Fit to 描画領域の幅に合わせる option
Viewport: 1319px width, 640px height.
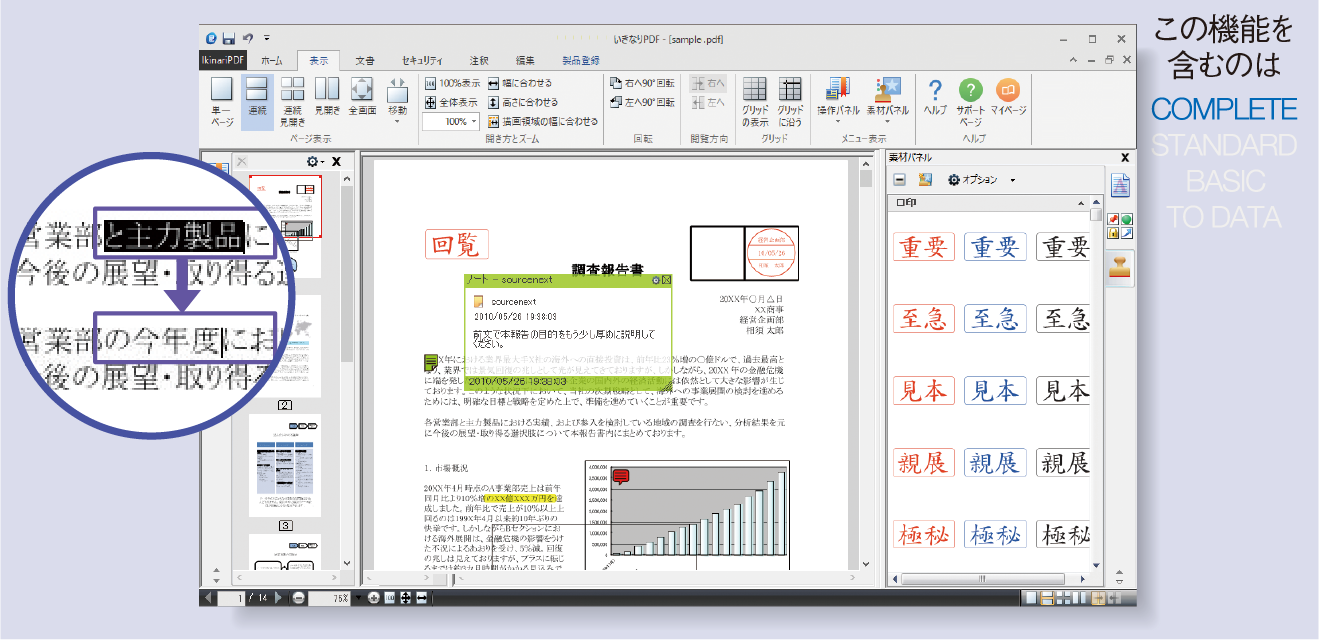click(543, 121)
